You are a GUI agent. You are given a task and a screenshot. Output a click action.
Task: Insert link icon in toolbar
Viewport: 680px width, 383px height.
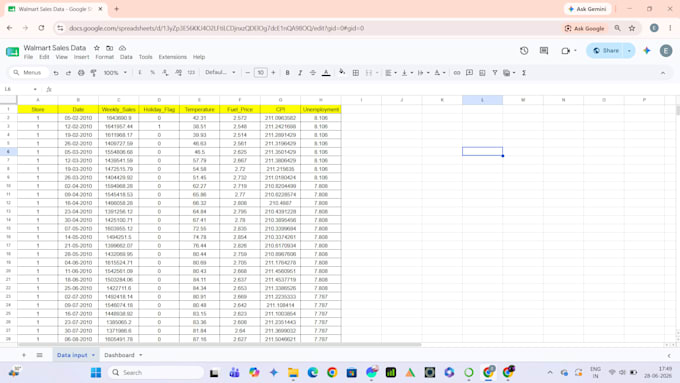[x=457, y=73]
